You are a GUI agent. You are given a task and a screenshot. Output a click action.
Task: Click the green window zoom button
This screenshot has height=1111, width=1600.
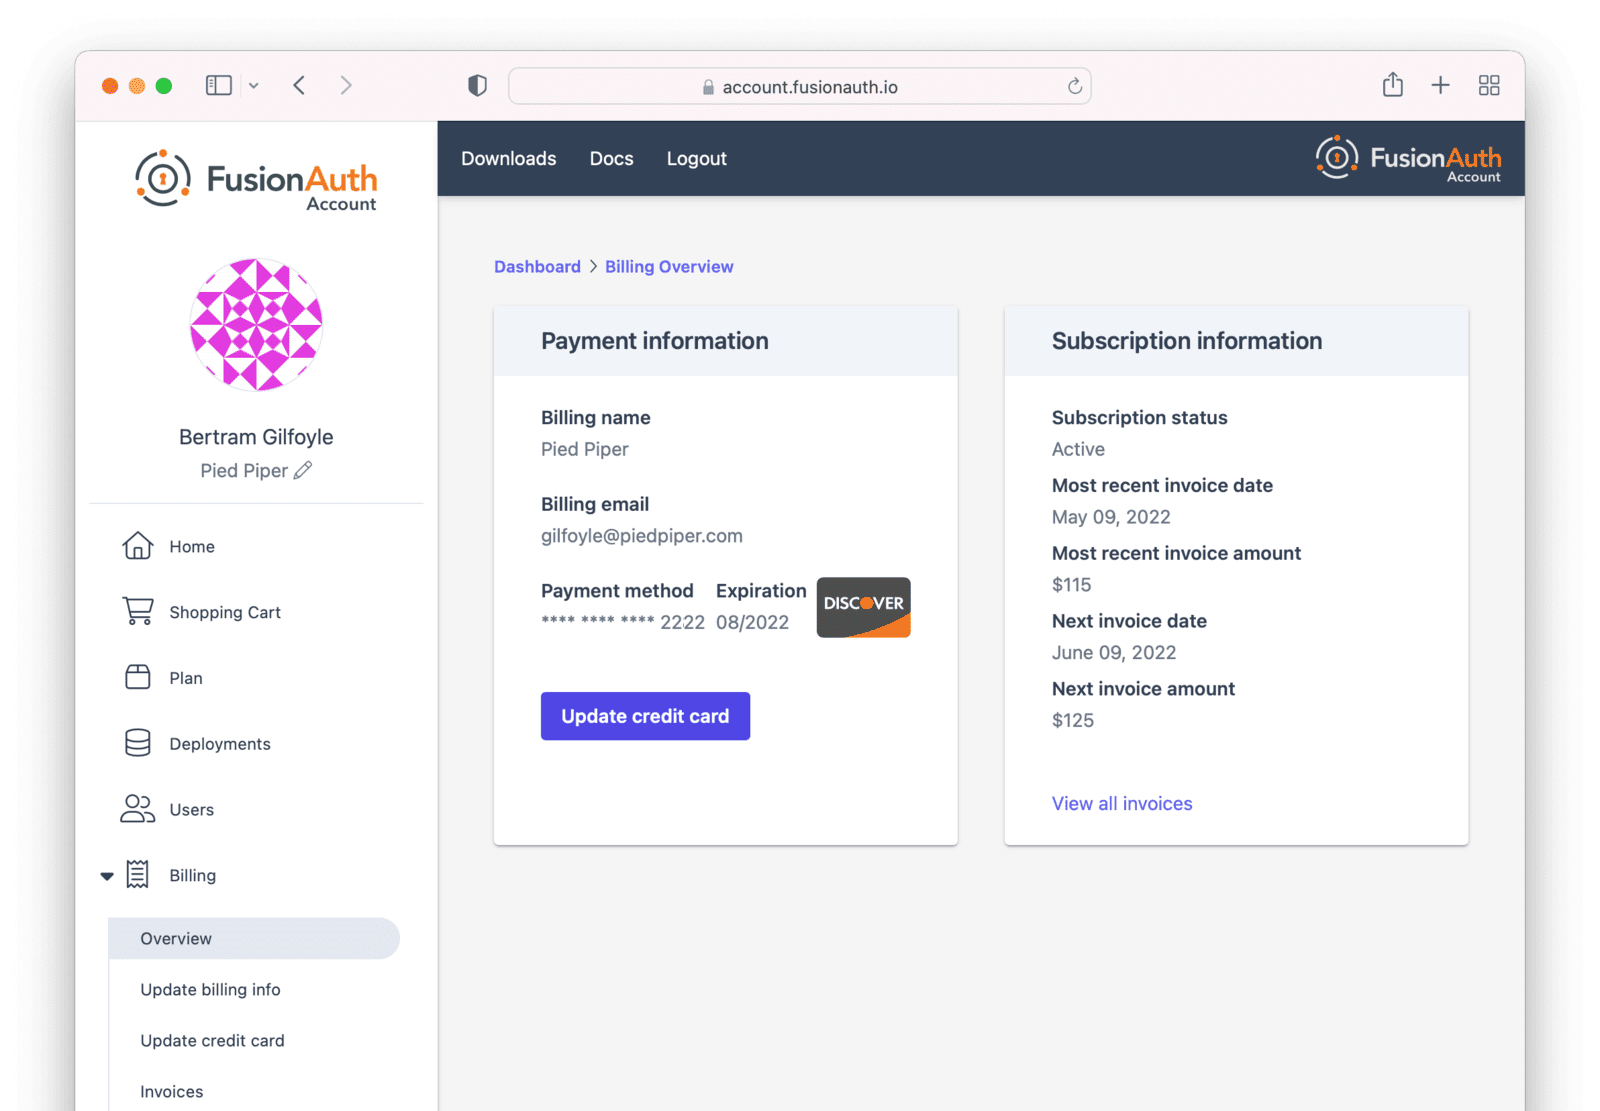(x=164, y=86)
